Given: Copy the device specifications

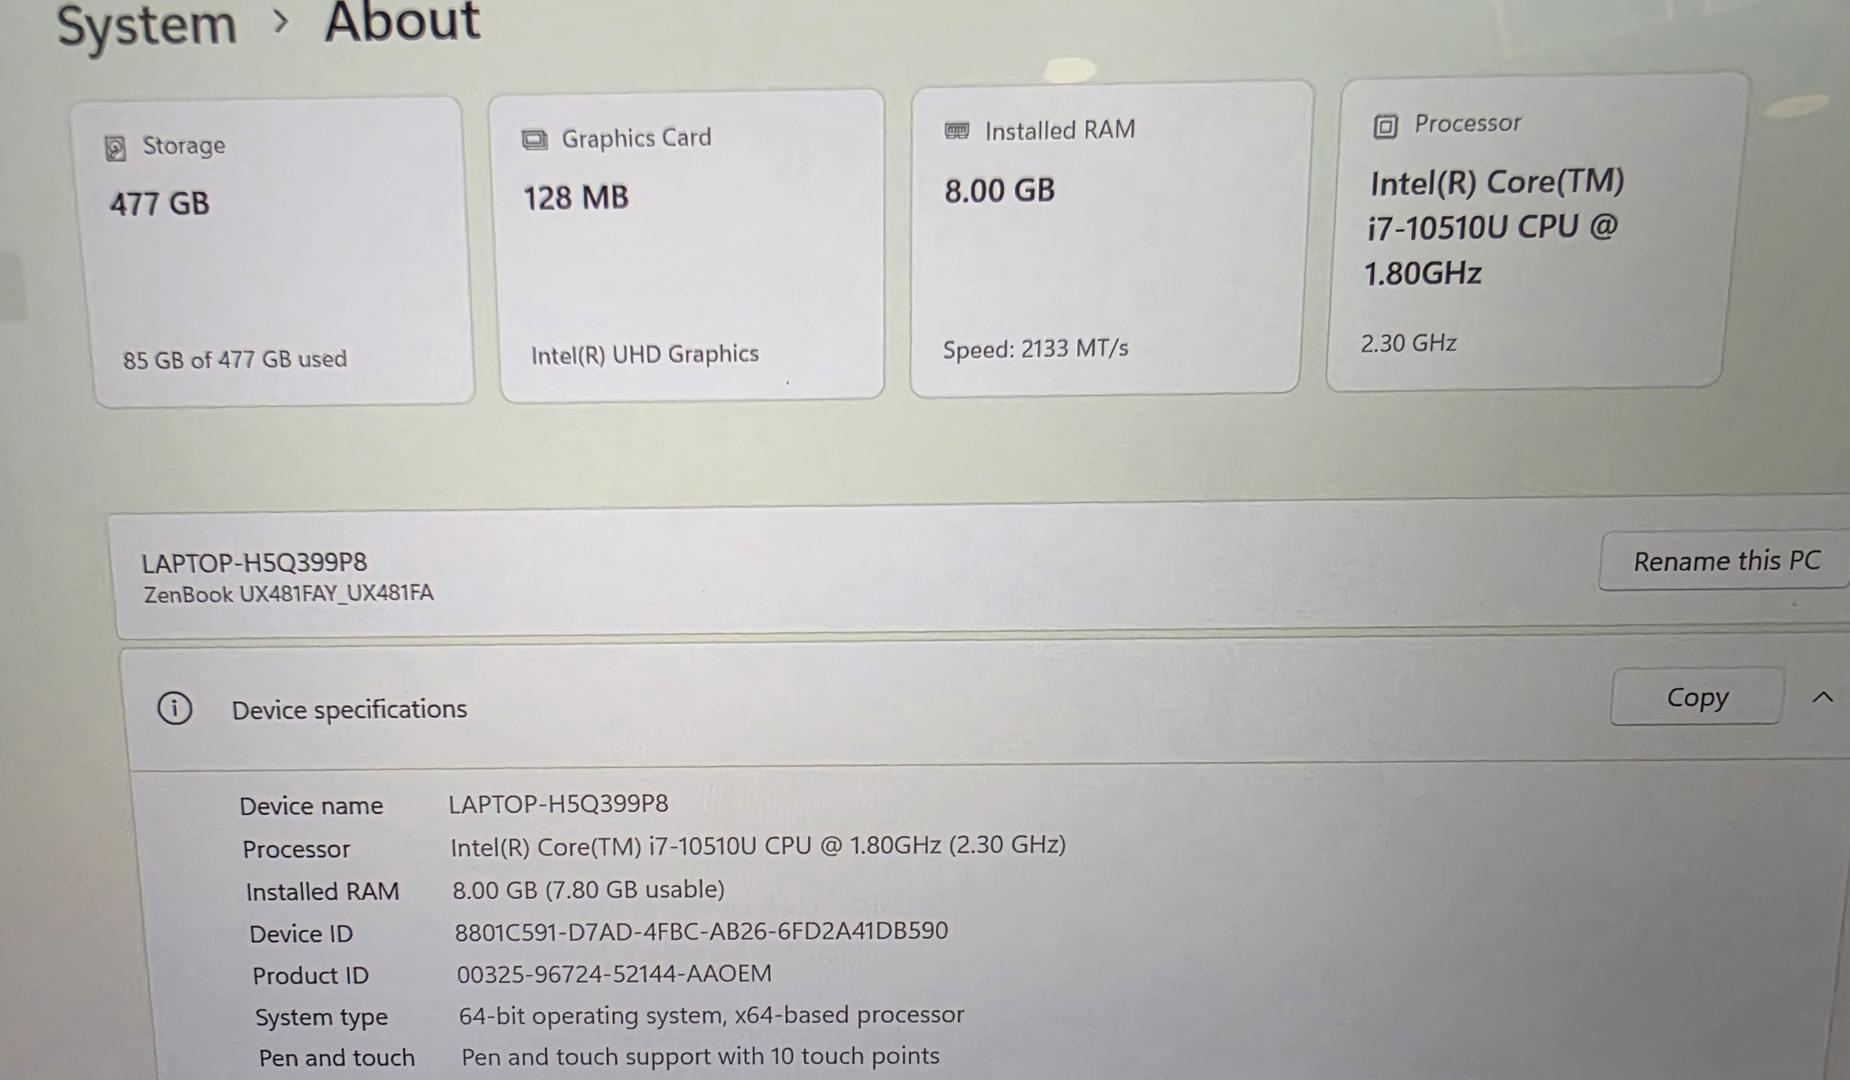Looking at the screenshot, I should point(1696,697).
